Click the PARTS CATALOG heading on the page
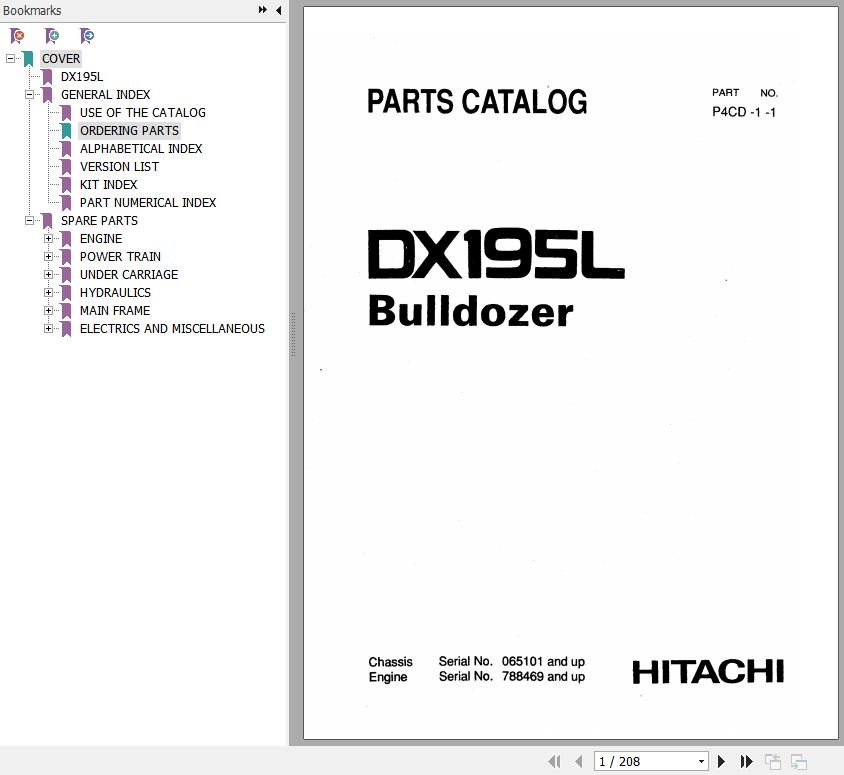The image size is (844, 775). click(477, 101)
